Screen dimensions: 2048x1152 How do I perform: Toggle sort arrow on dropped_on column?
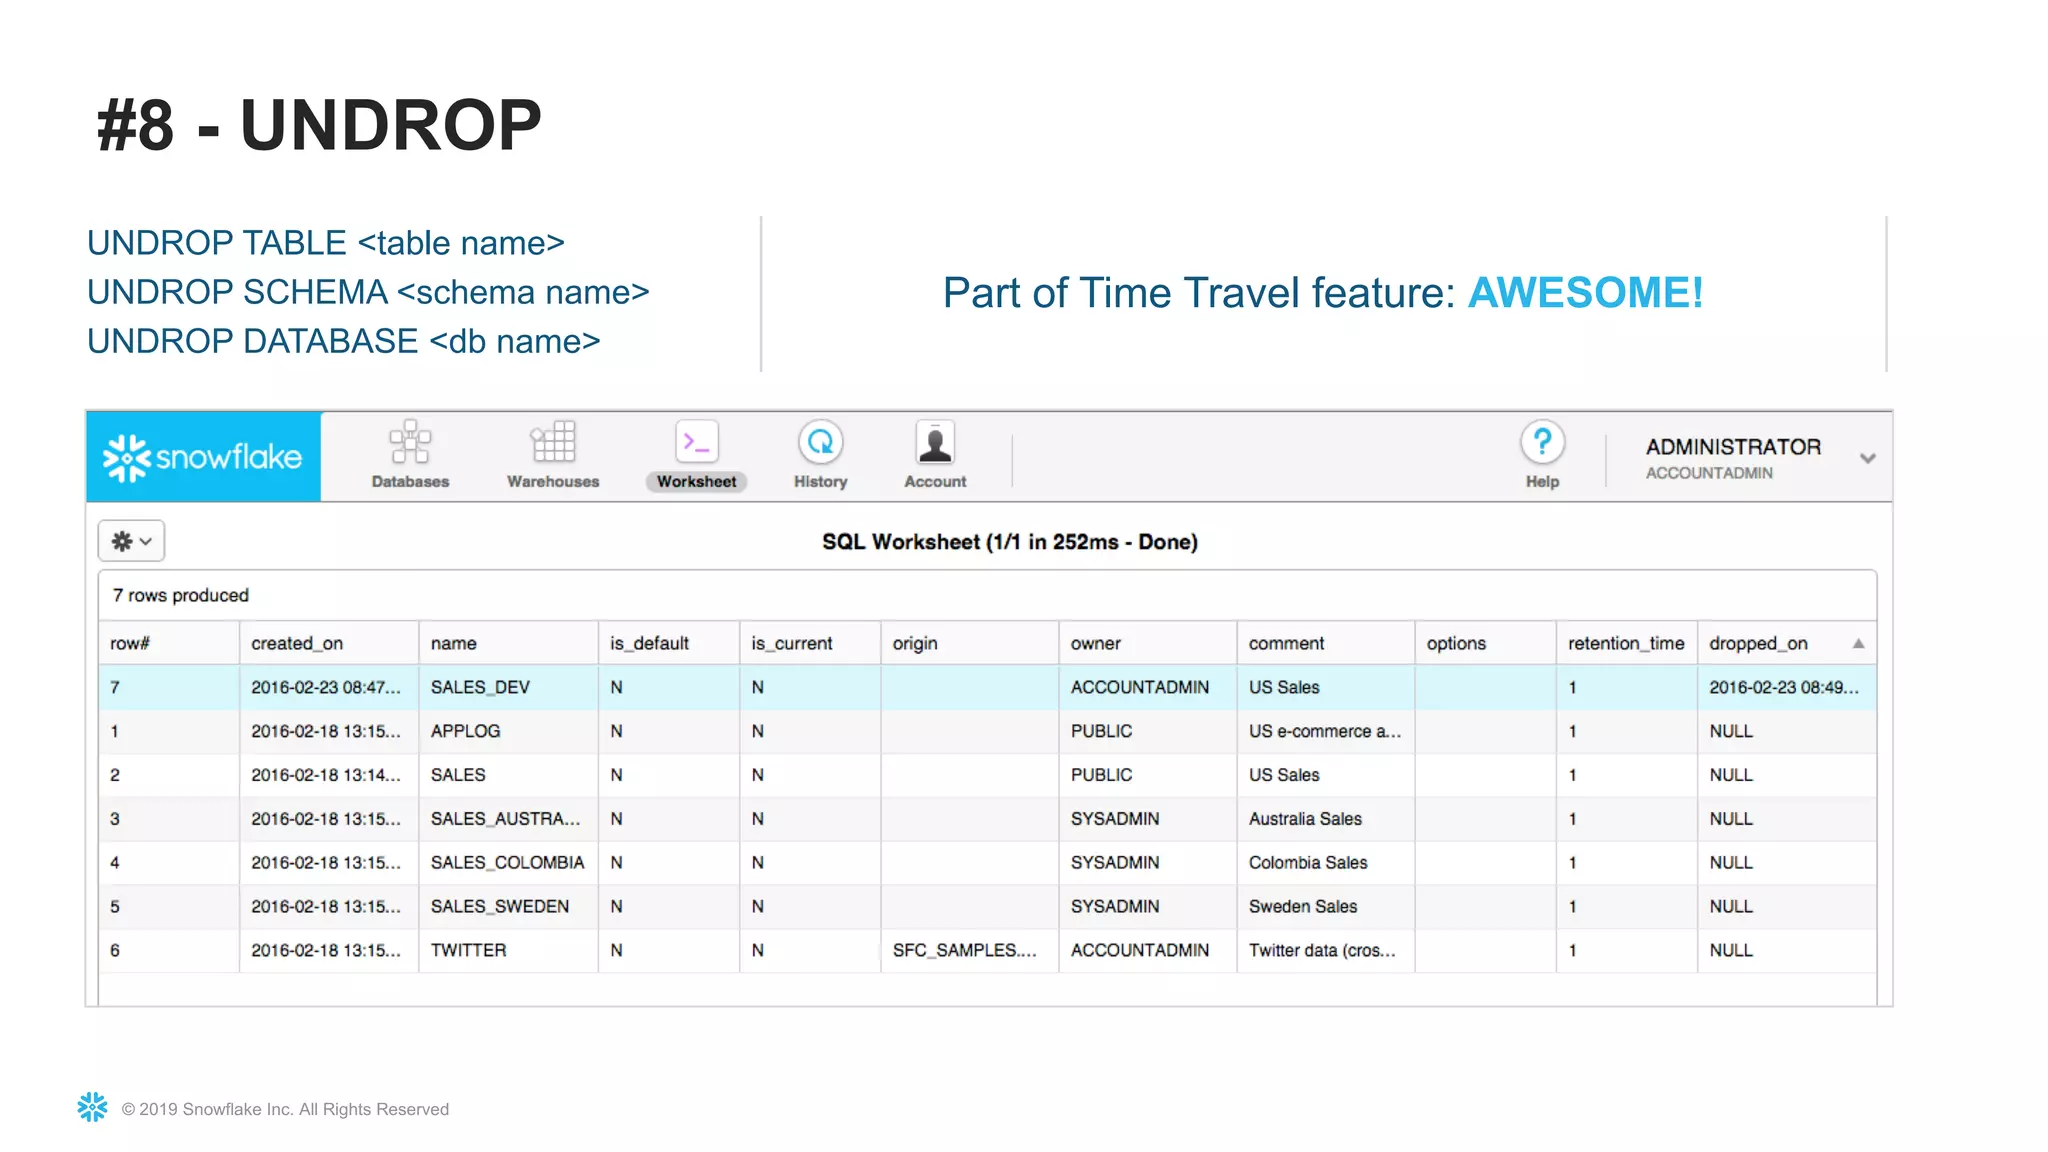pyautogui.click(x=1858, y=644)
